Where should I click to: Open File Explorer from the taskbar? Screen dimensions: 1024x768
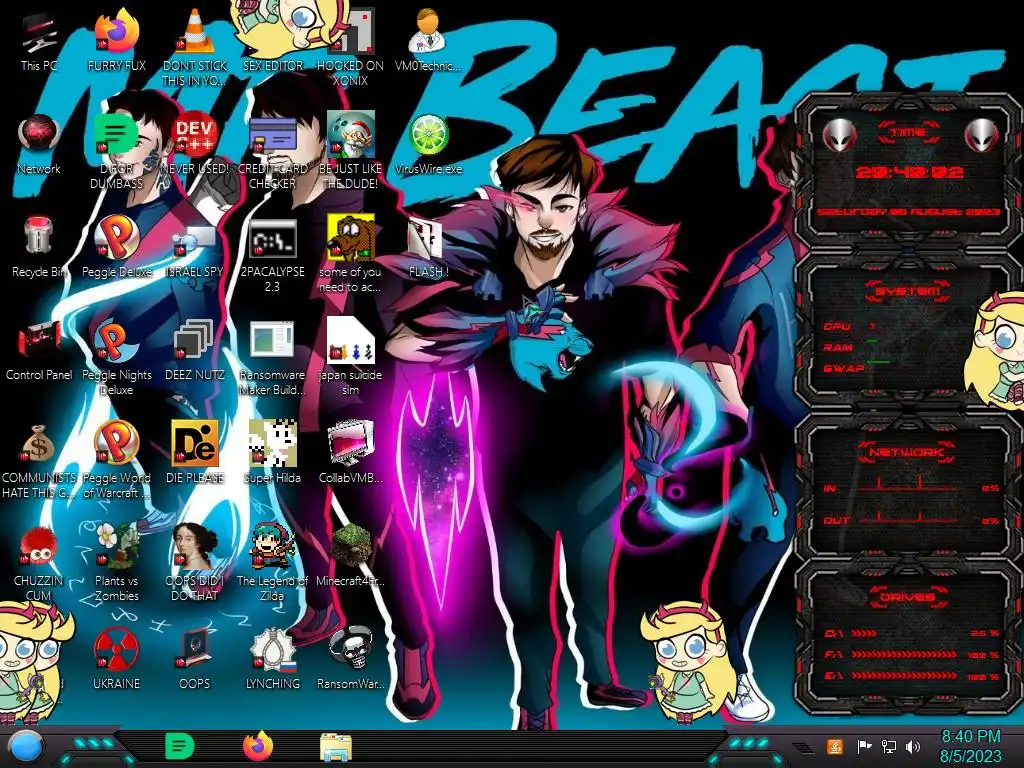336,747
